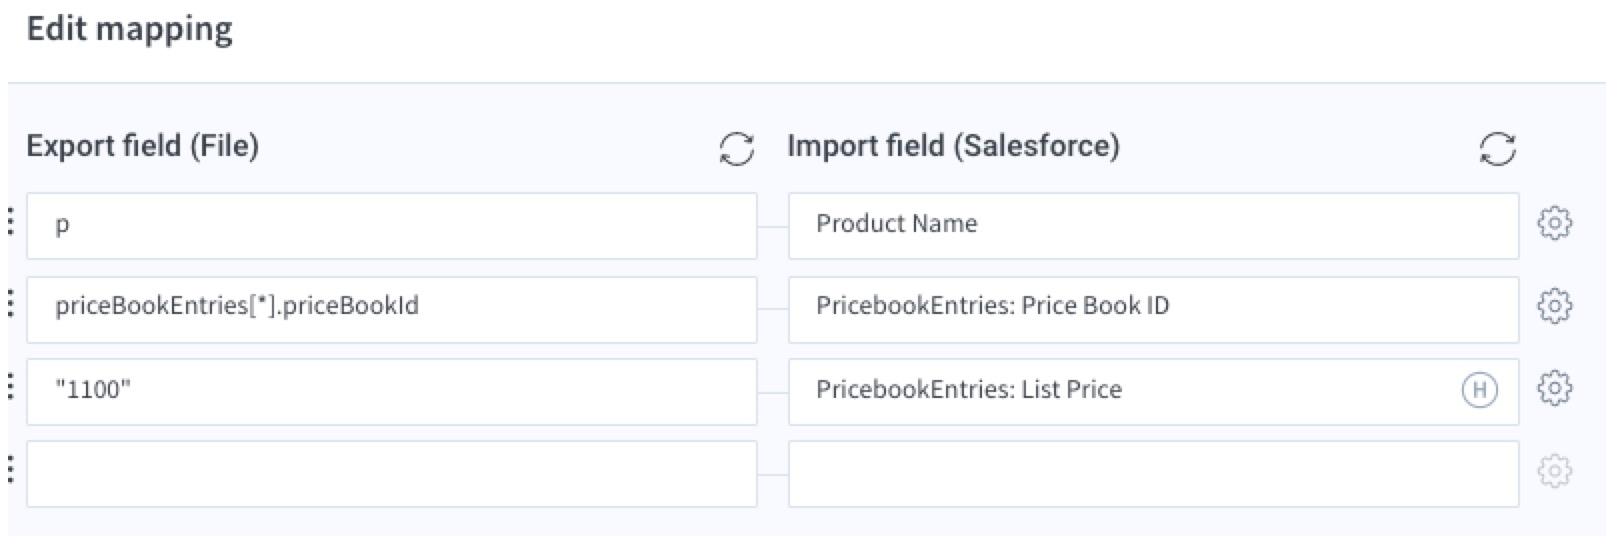Screen dimensions: 1606x536
Task: Click the export field with "1100"
Action: point(392,391)
